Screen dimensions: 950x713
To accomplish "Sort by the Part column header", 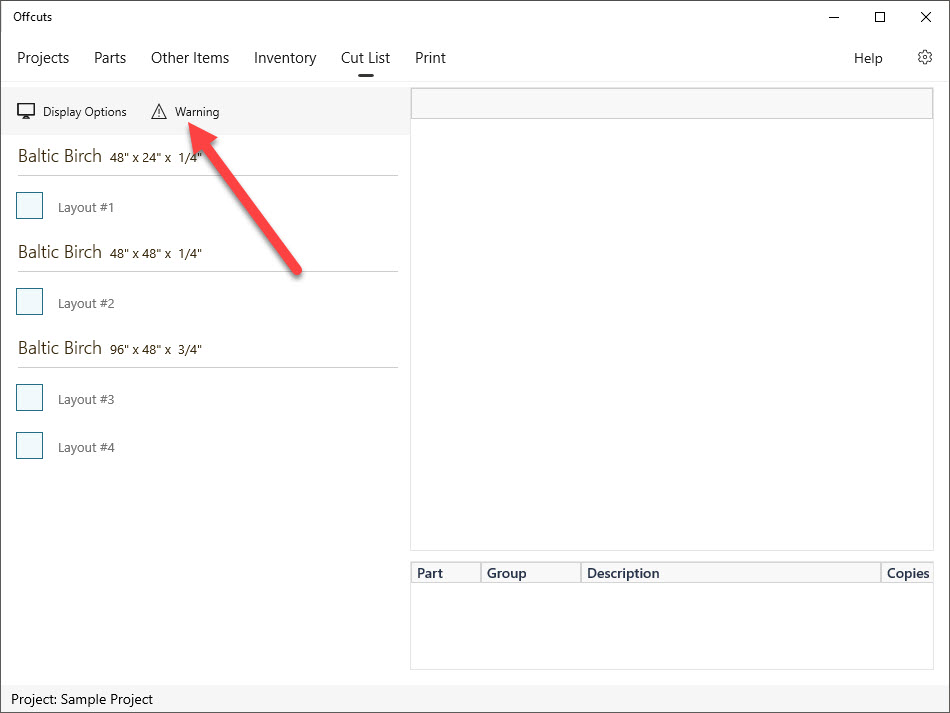I will [446, 573].
